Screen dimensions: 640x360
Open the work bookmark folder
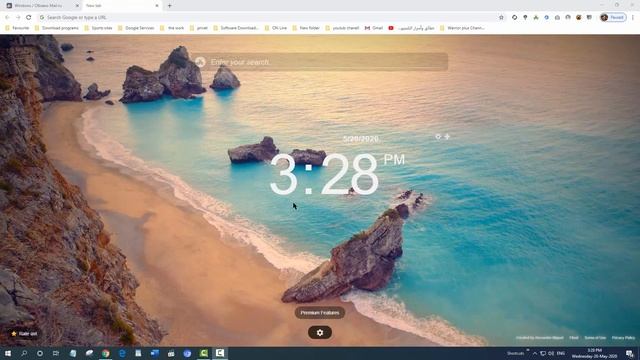pyautogui.click(x=172, y=28)
